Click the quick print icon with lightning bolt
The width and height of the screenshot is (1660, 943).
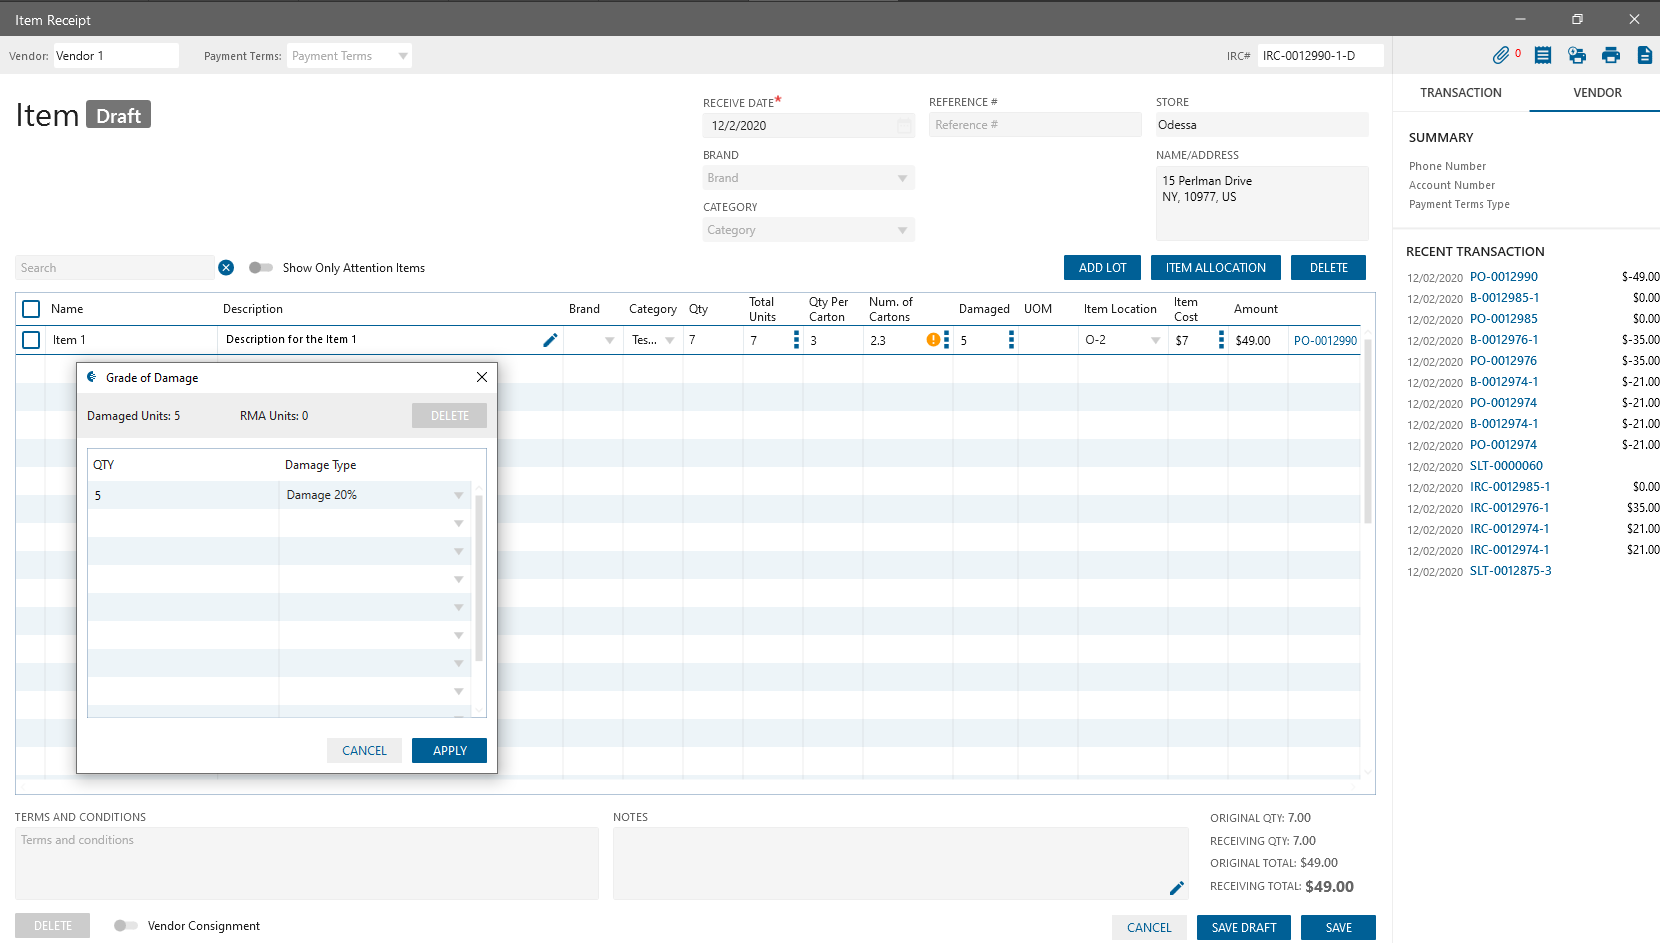(1577, 56)
